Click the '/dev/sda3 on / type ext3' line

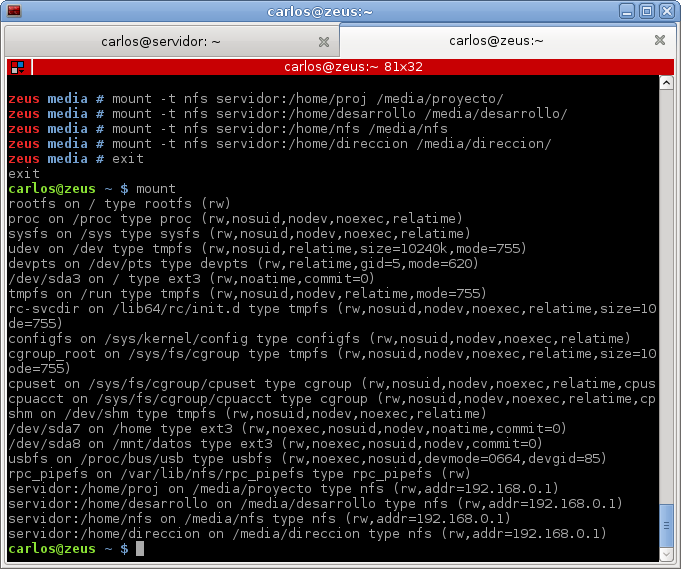[x=191, y=278]
